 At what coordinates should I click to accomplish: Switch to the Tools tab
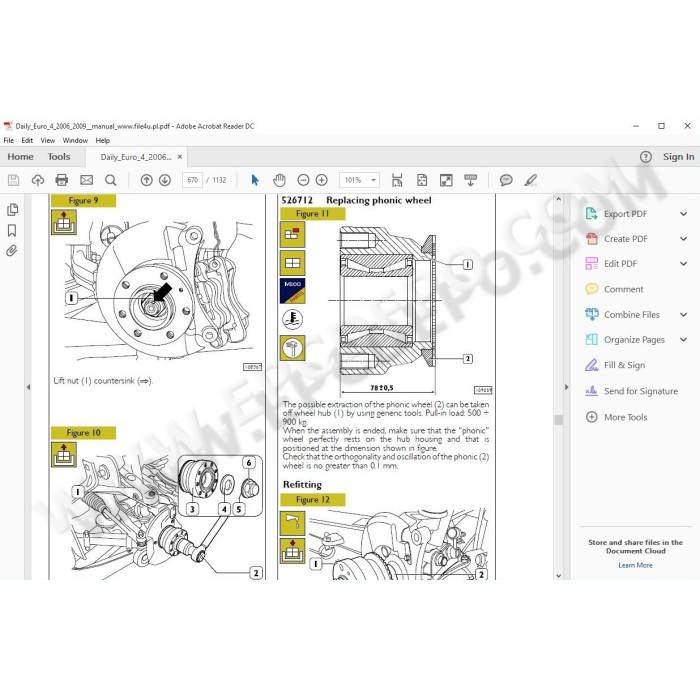click(59, 157)
